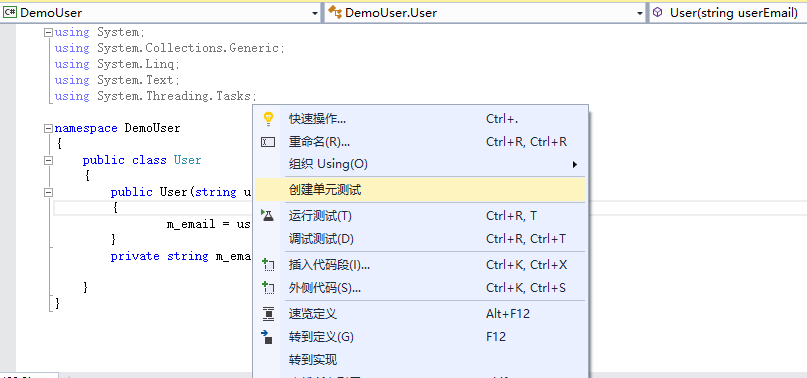
Task: Click the 'm_email =' assignment line
Action: [208, 224]
